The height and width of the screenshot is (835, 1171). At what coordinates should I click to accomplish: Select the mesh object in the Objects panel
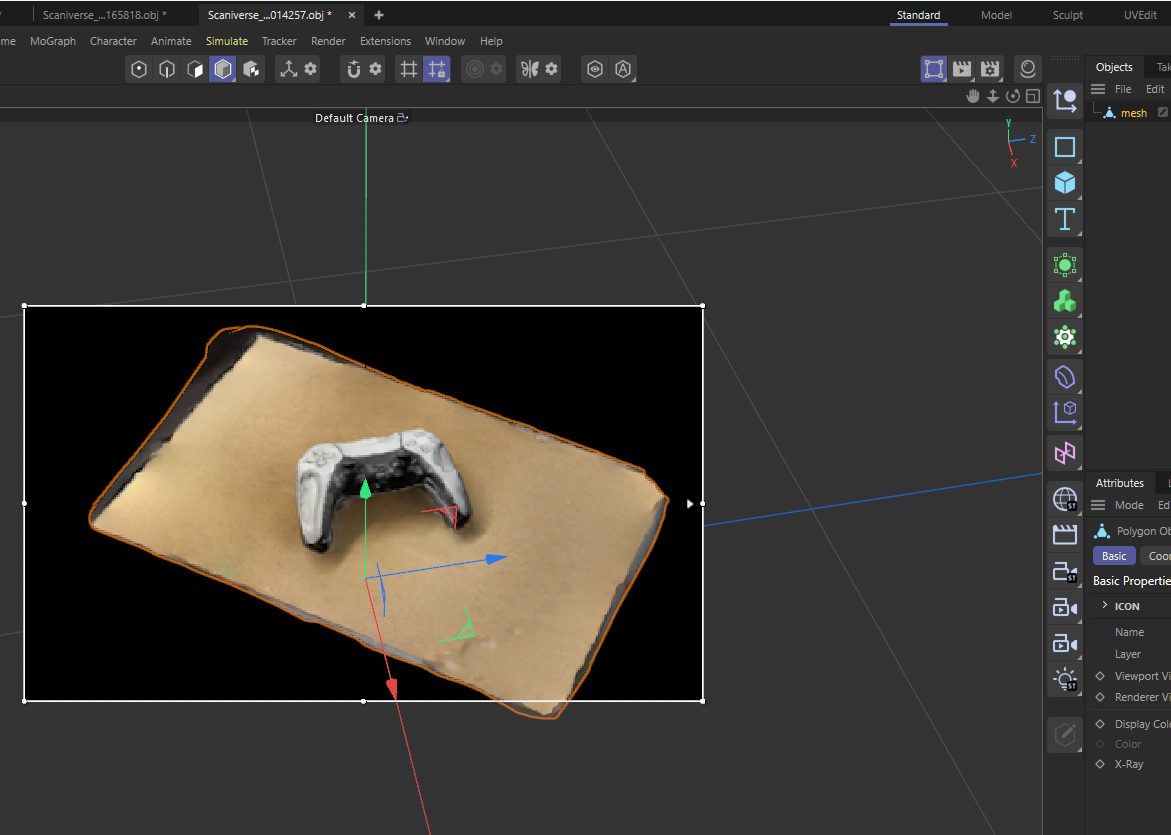pos(1132,112)
